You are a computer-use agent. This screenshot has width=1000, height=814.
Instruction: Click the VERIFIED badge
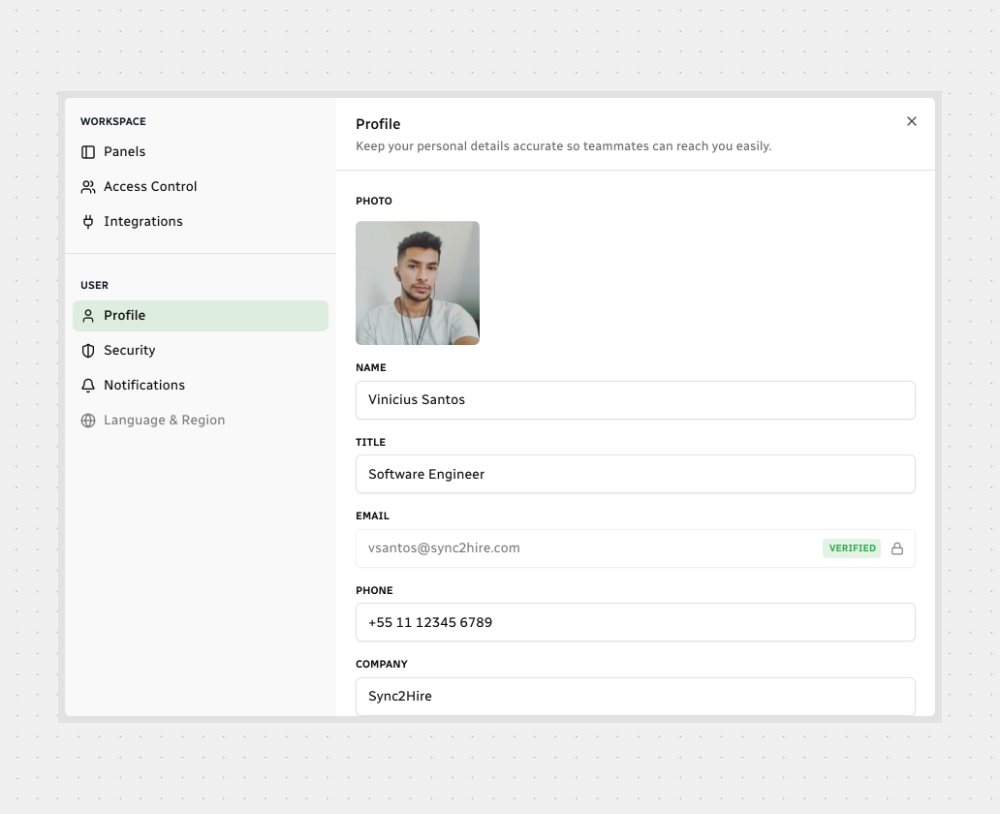tap(851, 549)
